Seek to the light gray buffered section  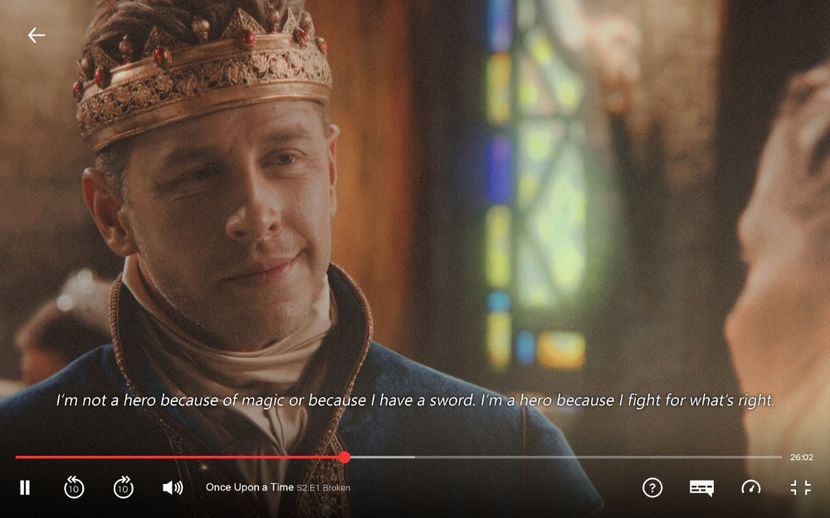[383, 457]
